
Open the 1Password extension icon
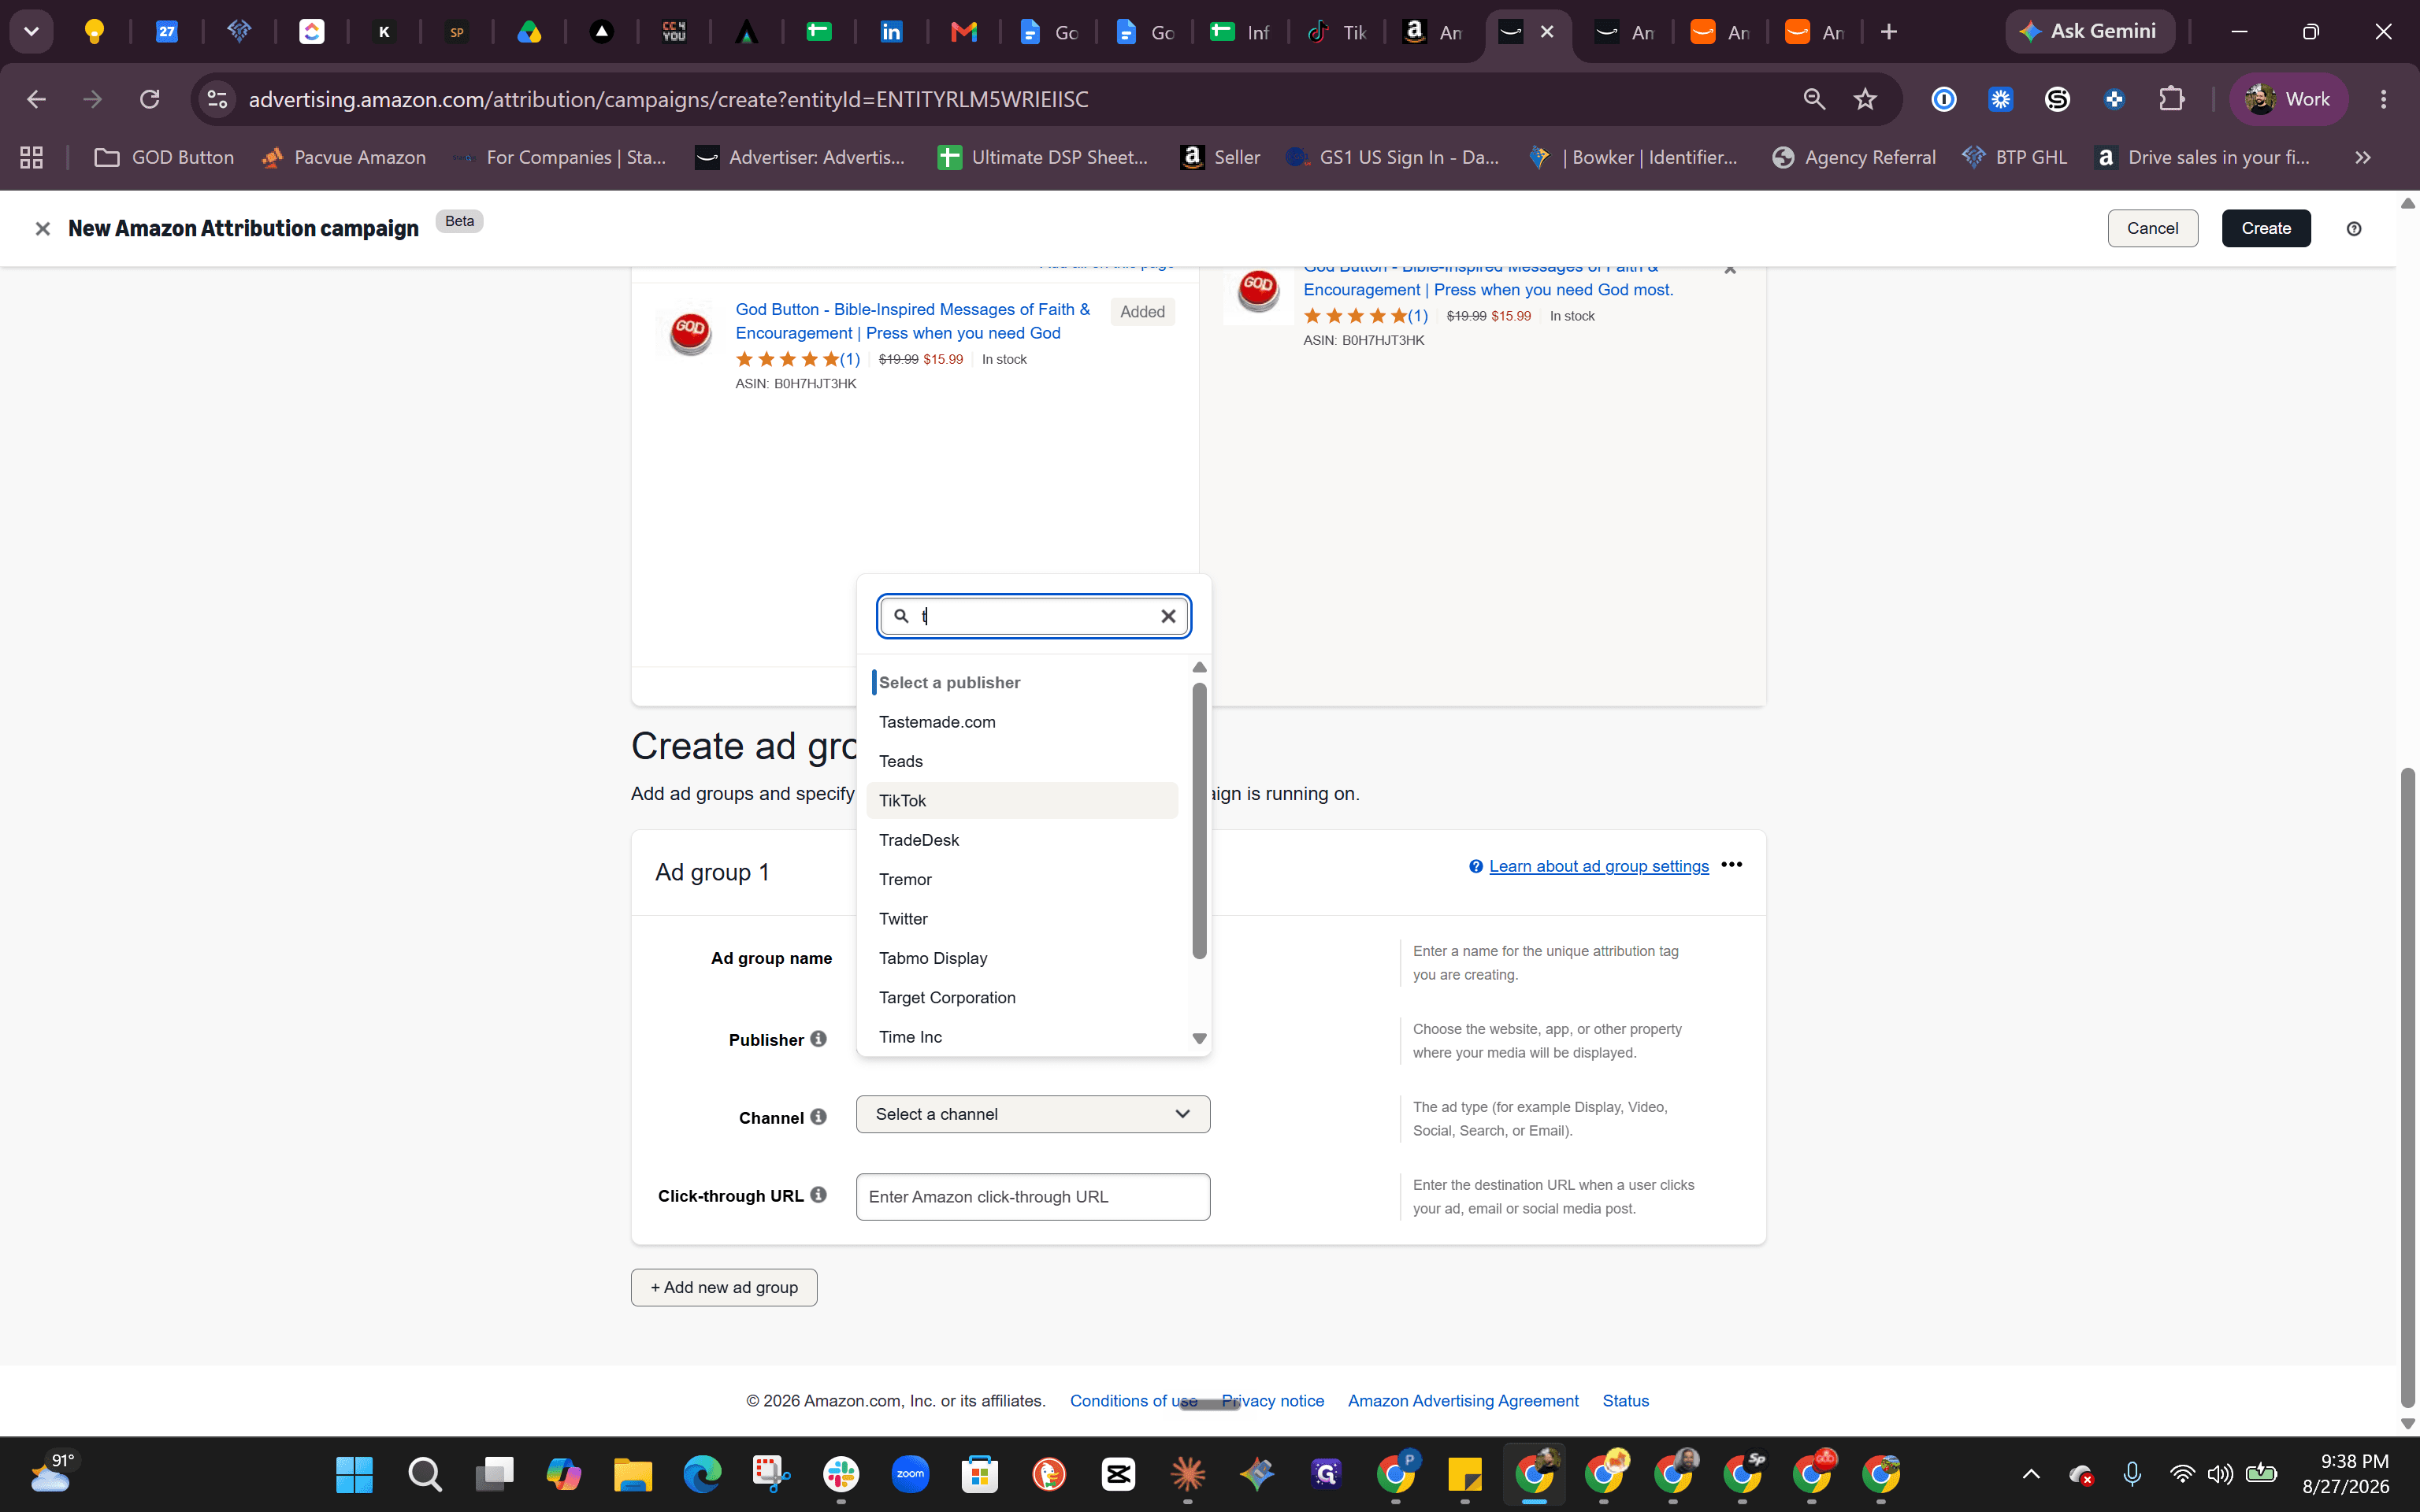coord(1943,99)
